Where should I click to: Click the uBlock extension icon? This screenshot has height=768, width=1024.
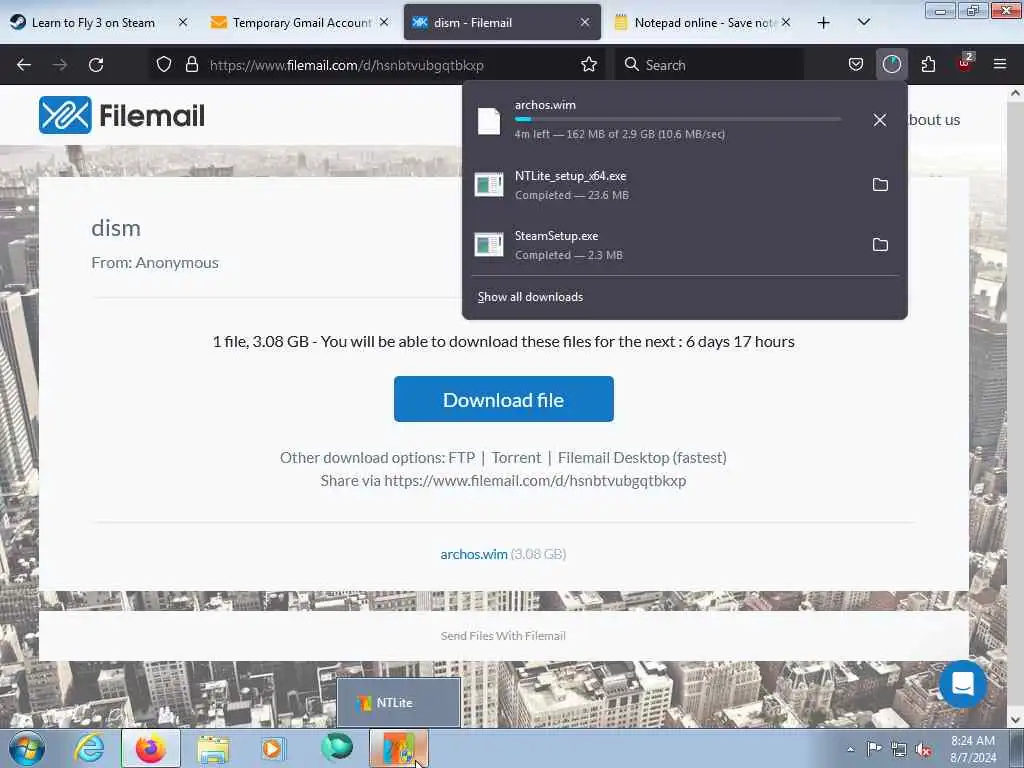[x=965, y=63]
